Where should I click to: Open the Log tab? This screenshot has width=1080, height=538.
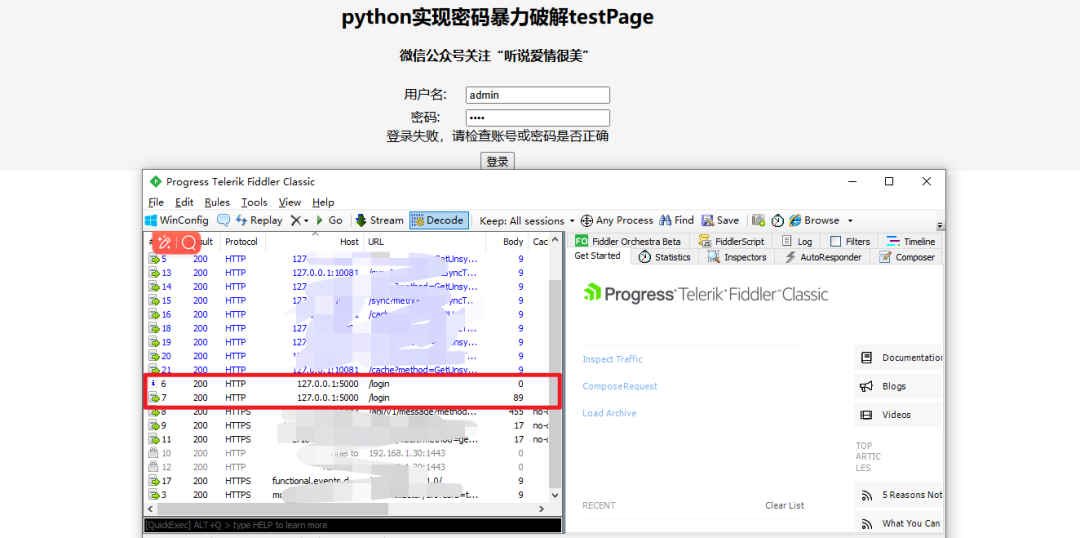tap(796, 241)
